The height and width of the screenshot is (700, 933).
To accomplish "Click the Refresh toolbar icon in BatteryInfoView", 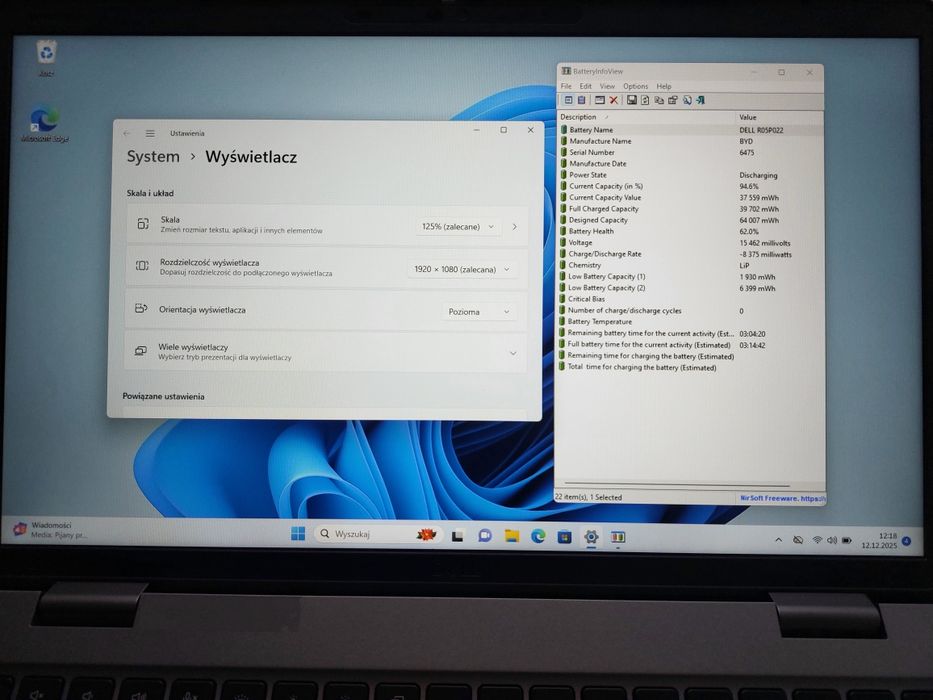I will pos(645,100).
